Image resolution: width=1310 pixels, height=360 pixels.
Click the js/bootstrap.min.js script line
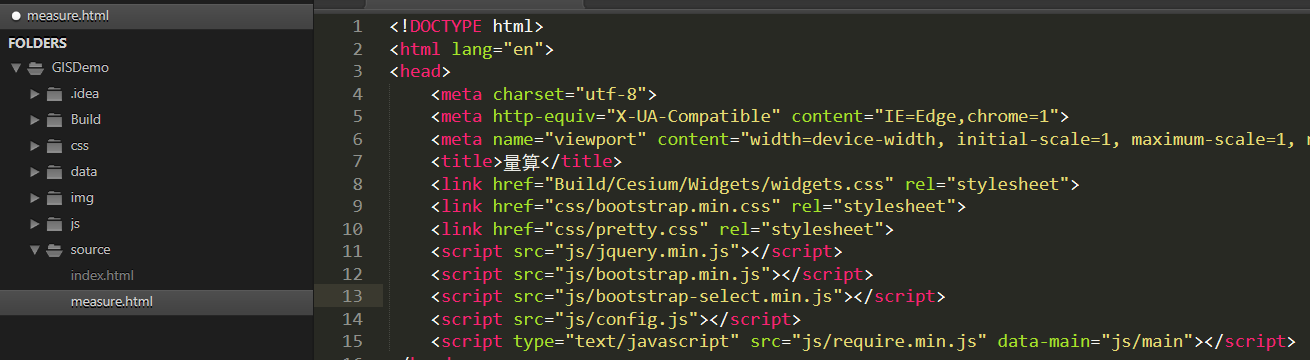tap(652, 274)
